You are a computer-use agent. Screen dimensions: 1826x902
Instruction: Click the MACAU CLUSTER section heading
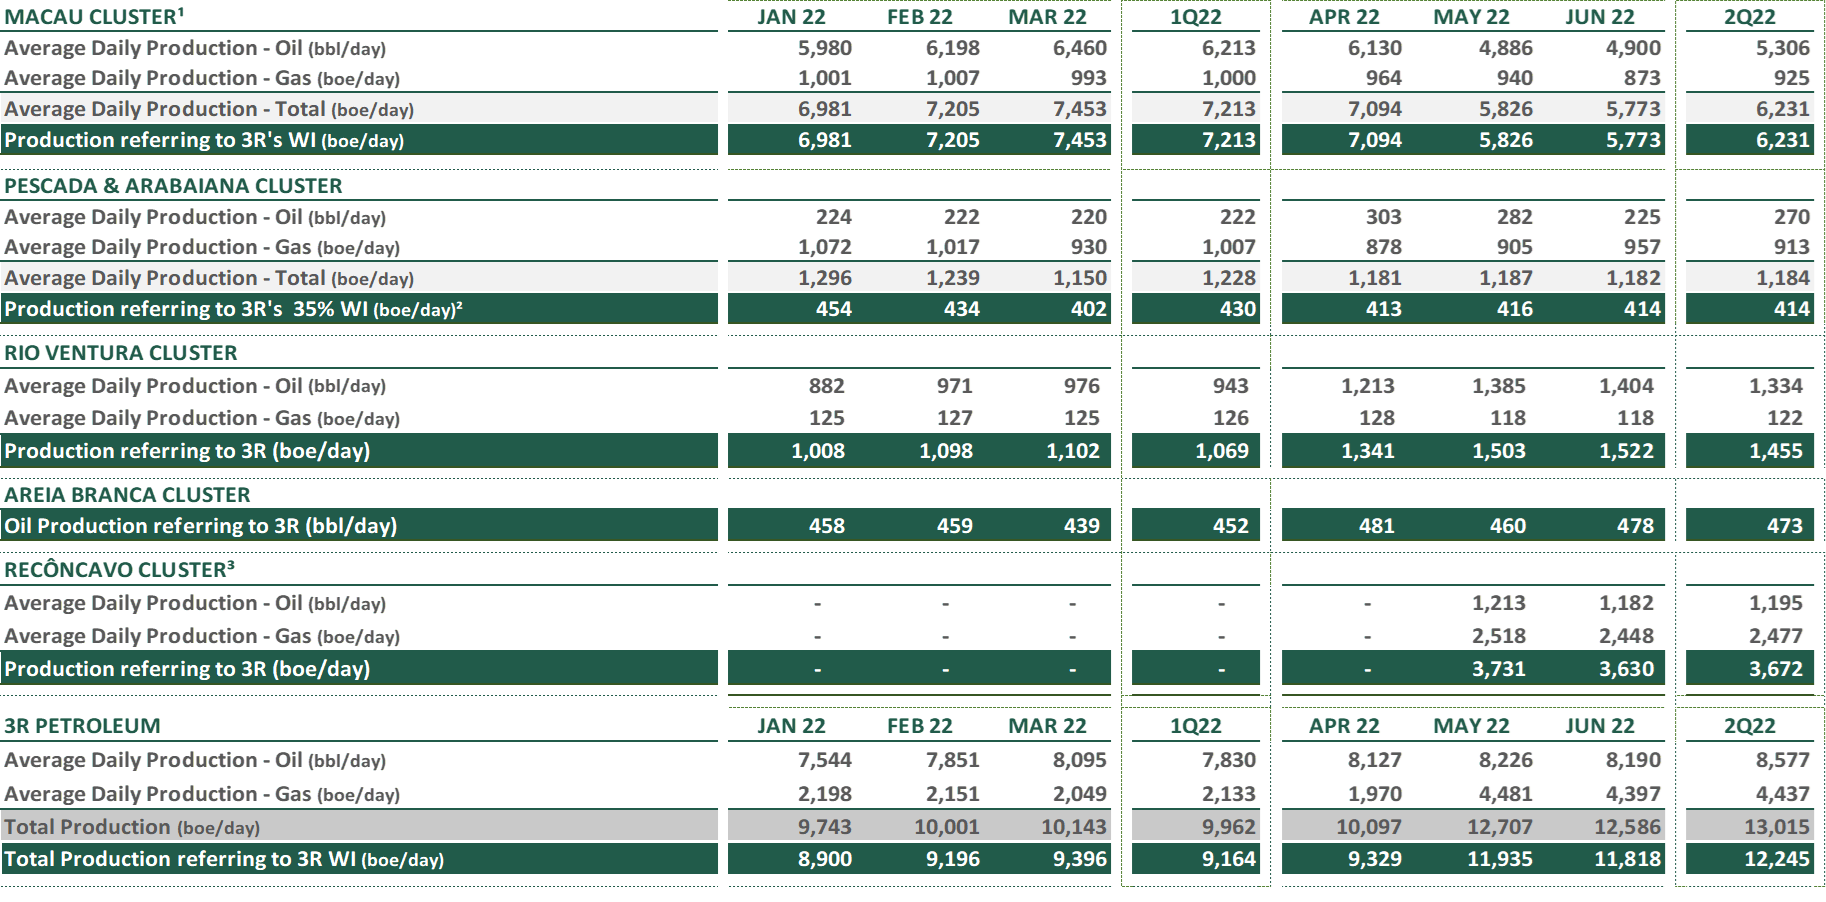point(92,17)
